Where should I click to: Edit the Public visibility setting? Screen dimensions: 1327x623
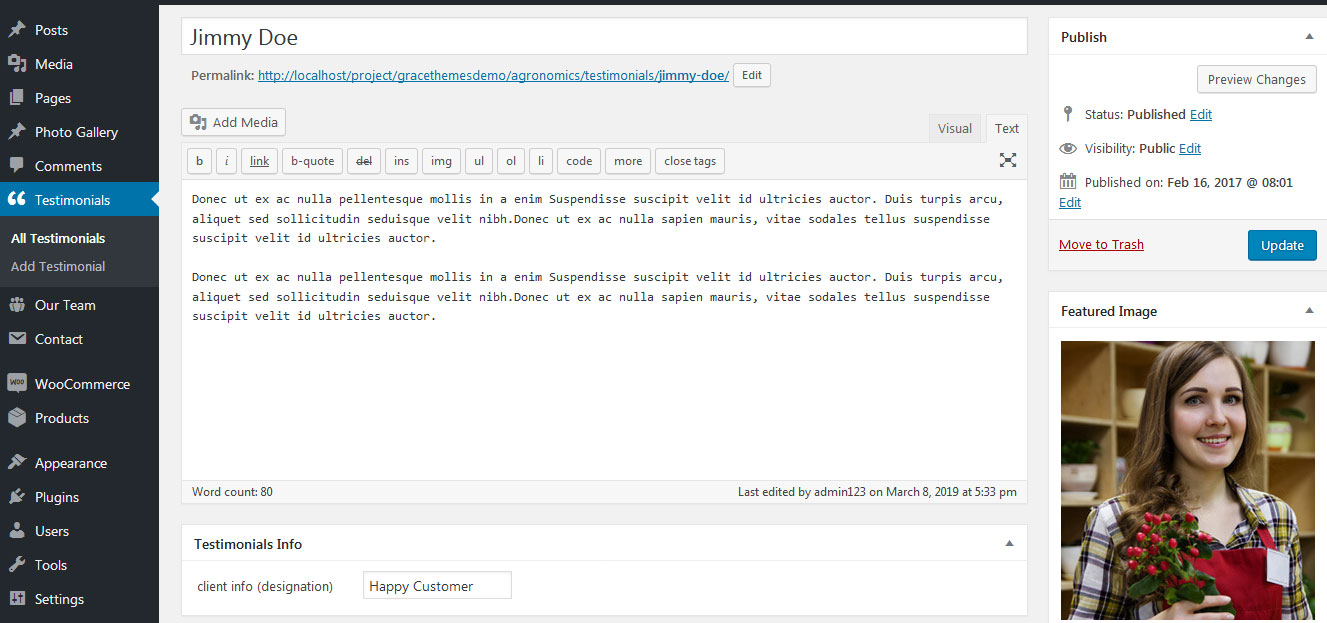point(1190,148)
